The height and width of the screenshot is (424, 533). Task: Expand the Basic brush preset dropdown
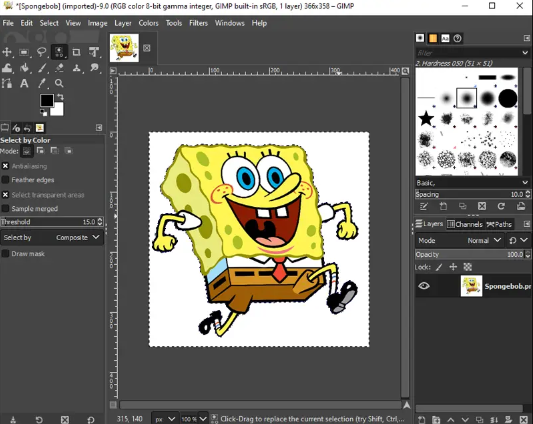pyautogui.click(x=472, y=183)
